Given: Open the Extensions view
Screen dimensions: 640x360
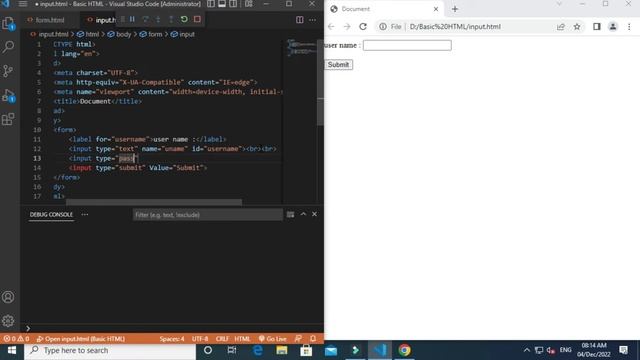Looking at the screenshot, I should (8, 119).
